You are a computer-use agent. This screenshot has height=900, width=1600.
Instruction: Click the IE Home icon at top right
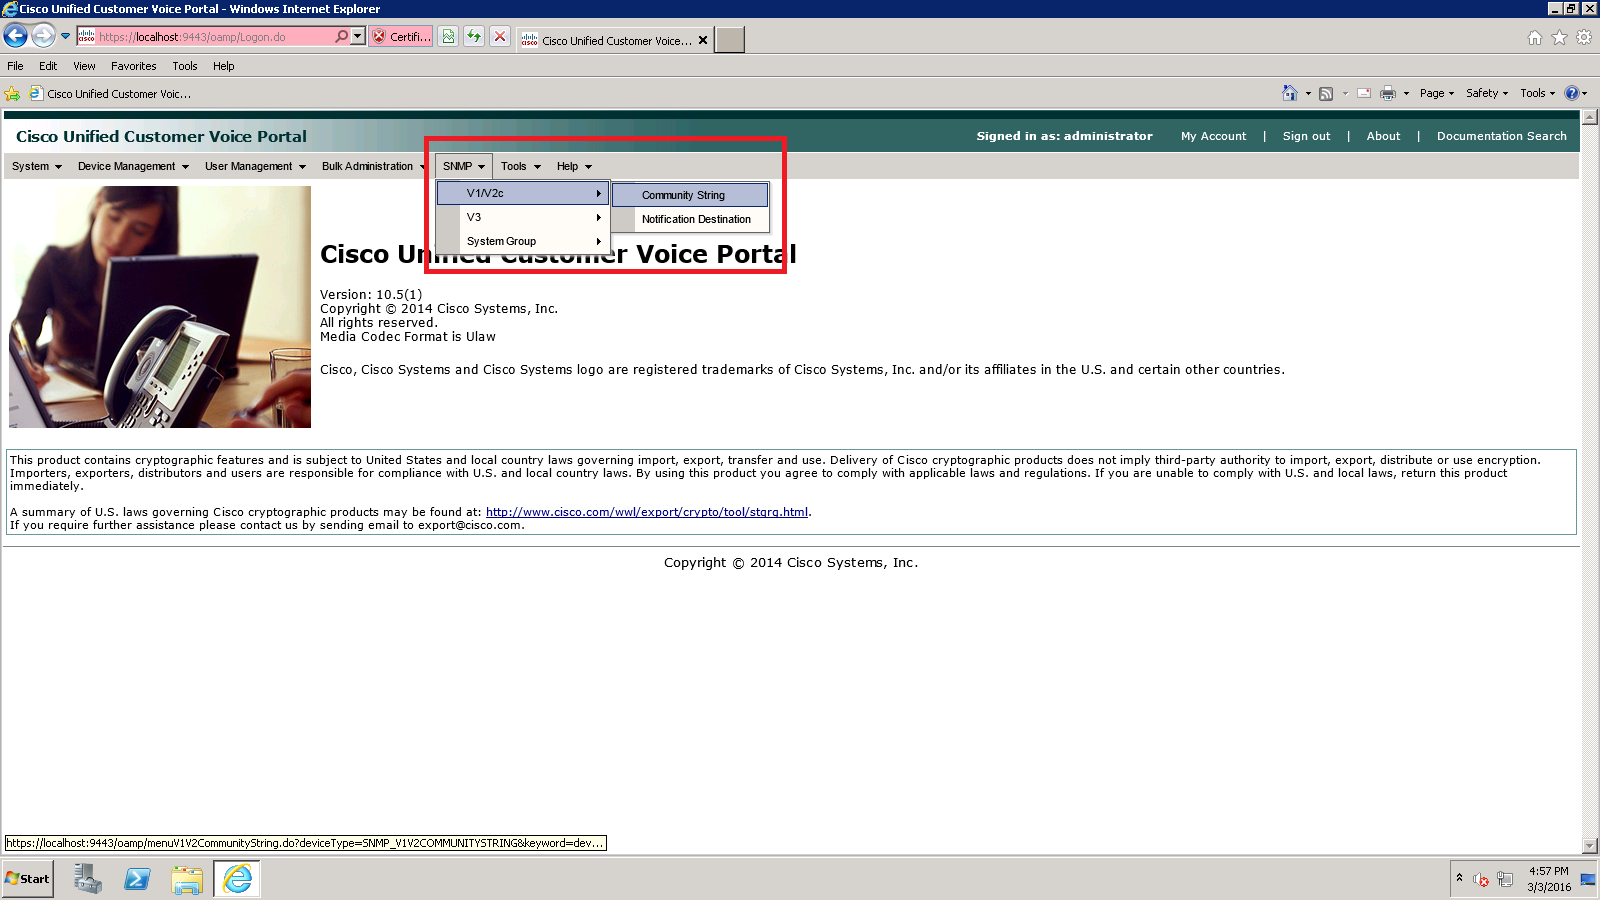tap(1535, 38)
